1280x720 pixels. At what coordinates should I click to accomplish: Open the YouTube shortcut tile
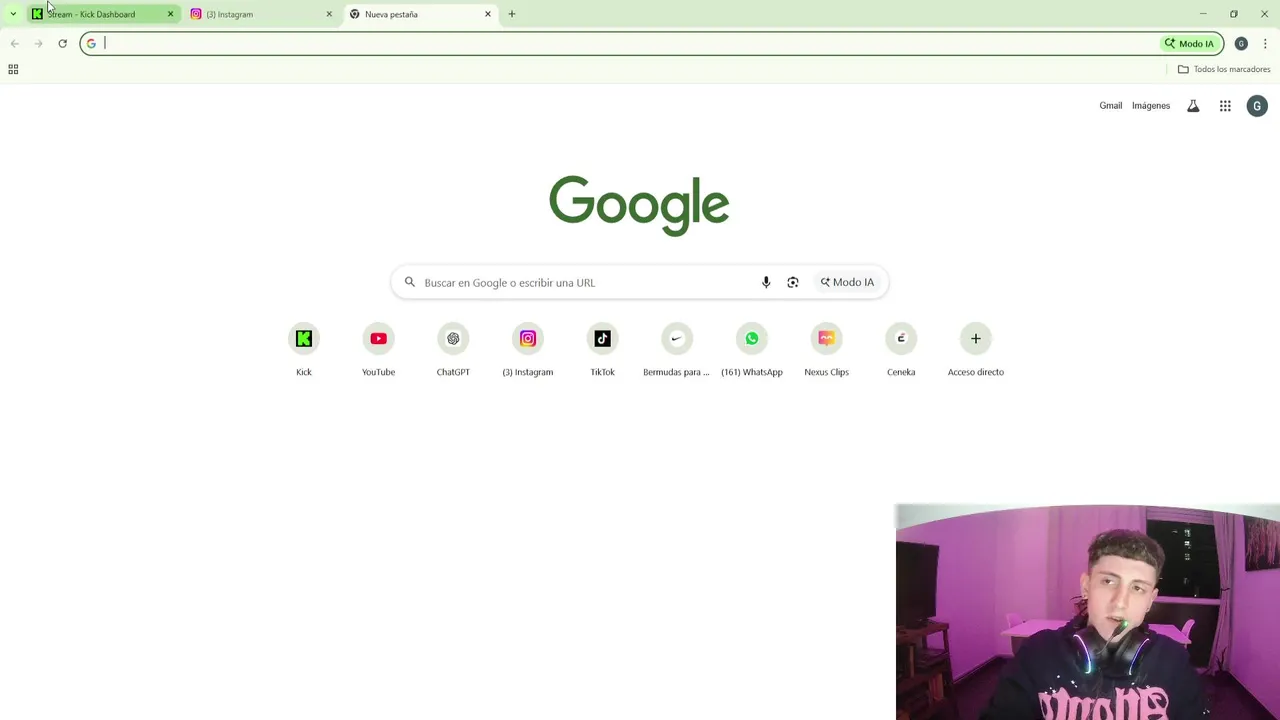pyautogui.click(x=378, y=350)
